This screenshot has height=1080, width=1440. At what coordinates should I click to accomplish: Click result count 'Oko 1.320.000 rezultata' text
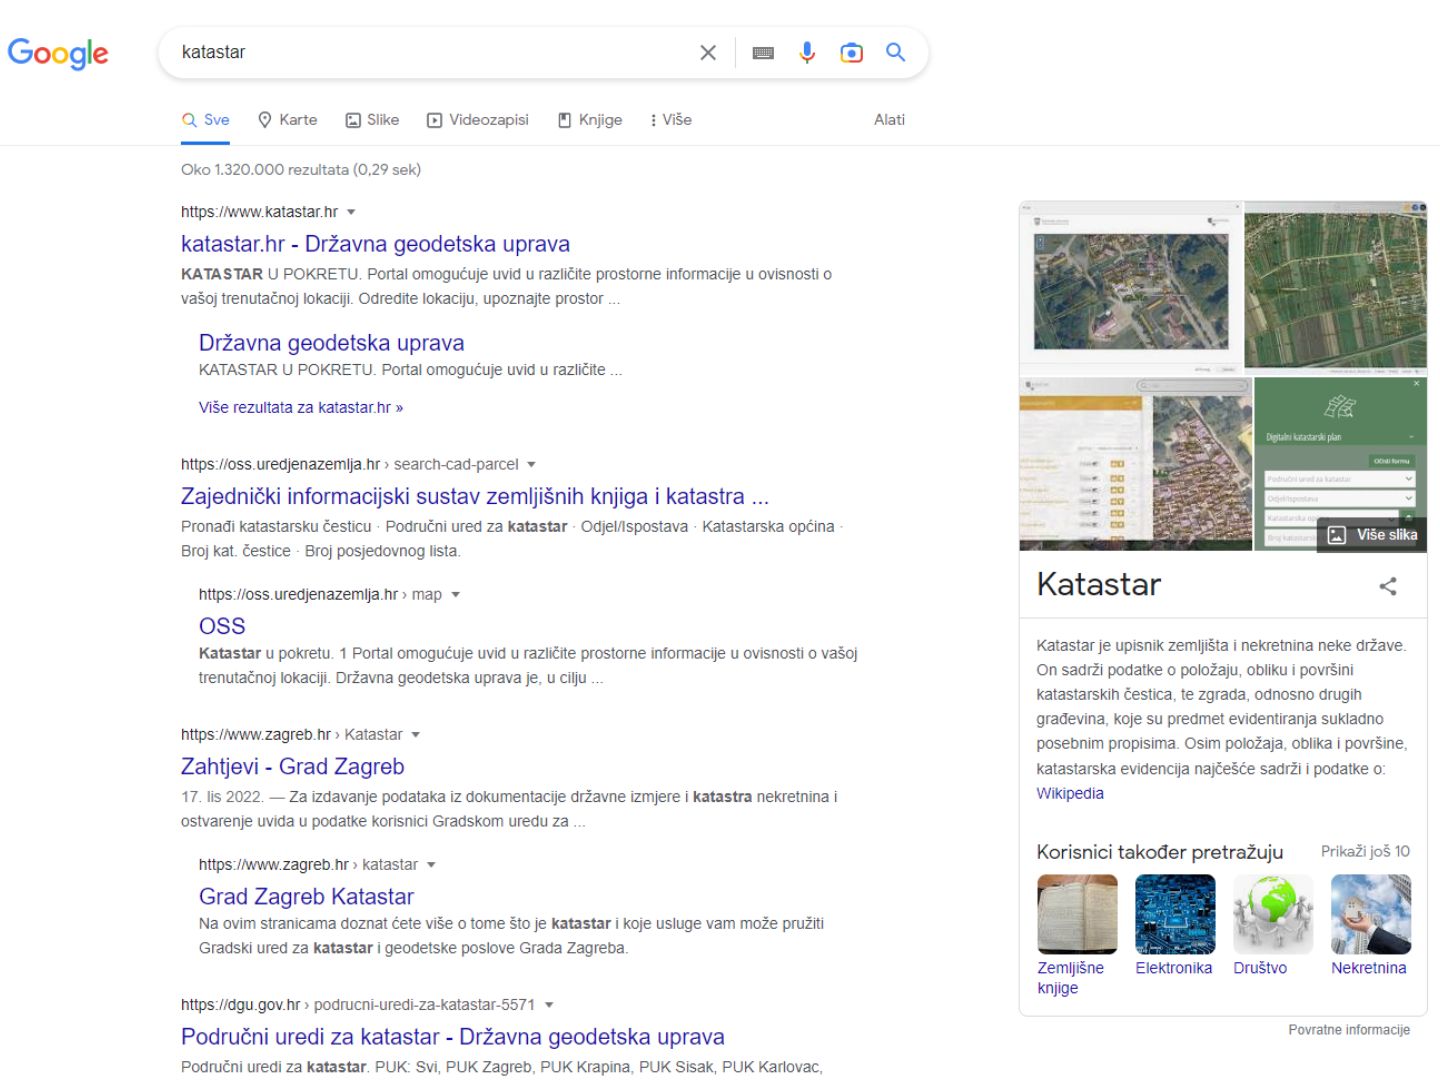301,170
